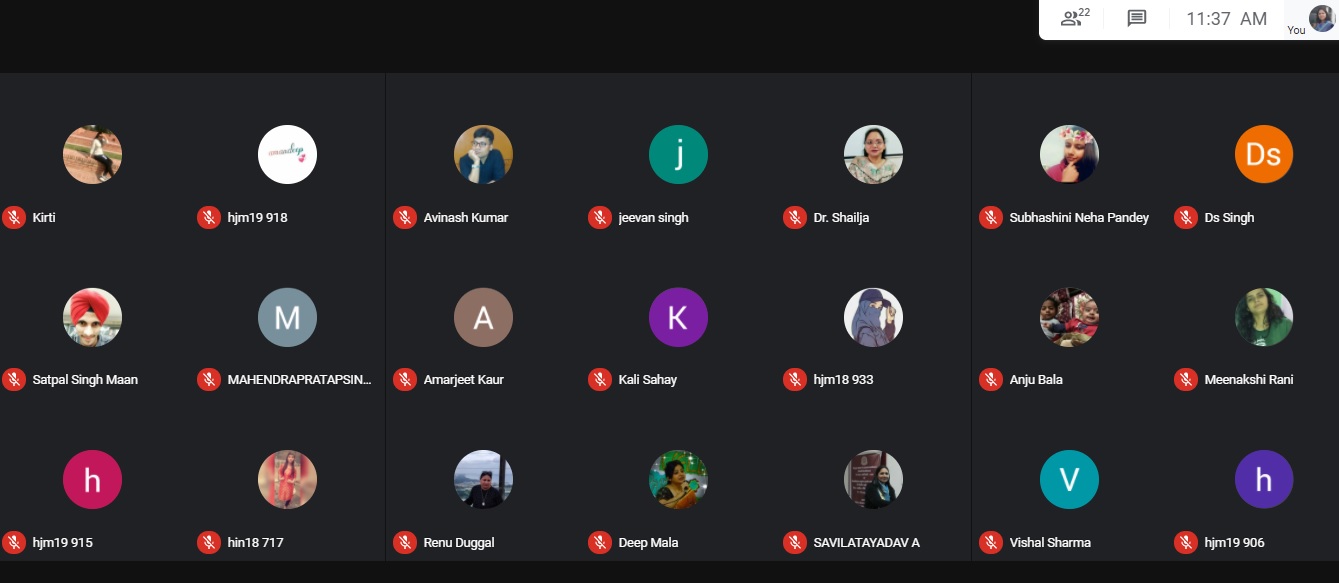Click muted mic icon next to Vishal Sharma

pyautogui.click(x=990, y=542)
